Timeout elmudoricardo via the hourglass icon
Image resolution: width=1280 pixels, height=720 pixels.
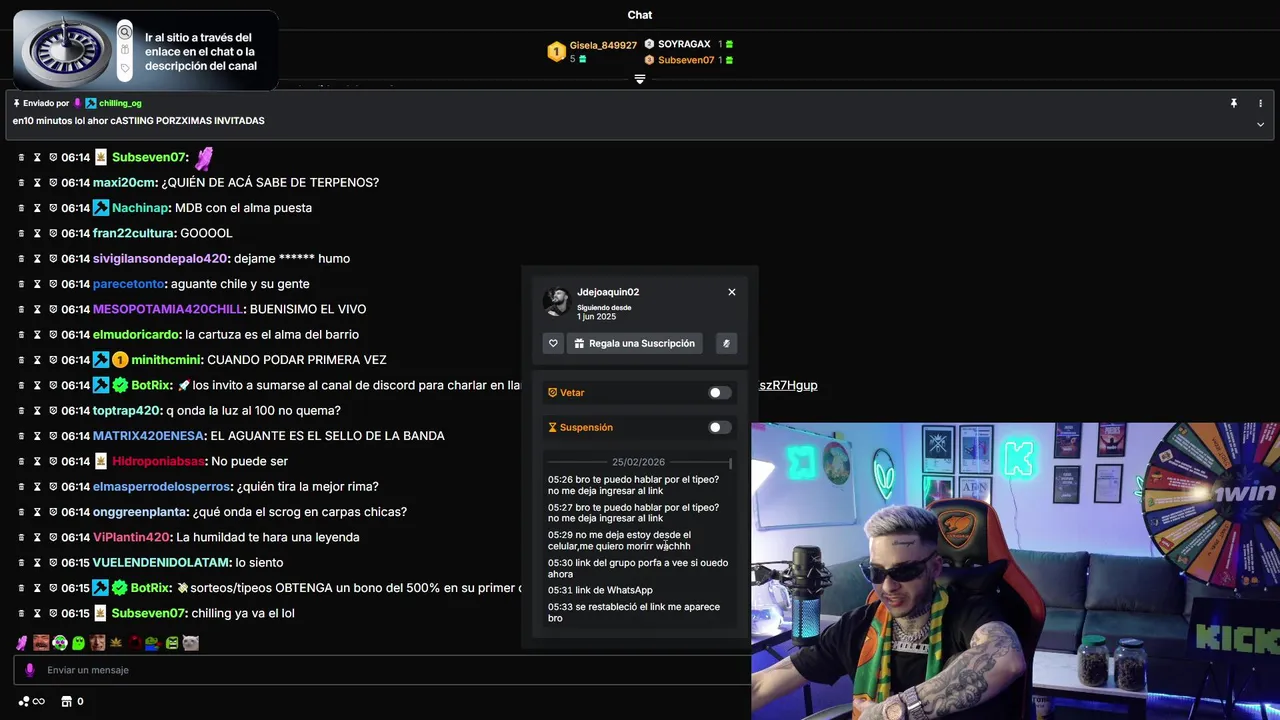pyautogui.click(x=37, y=335)
